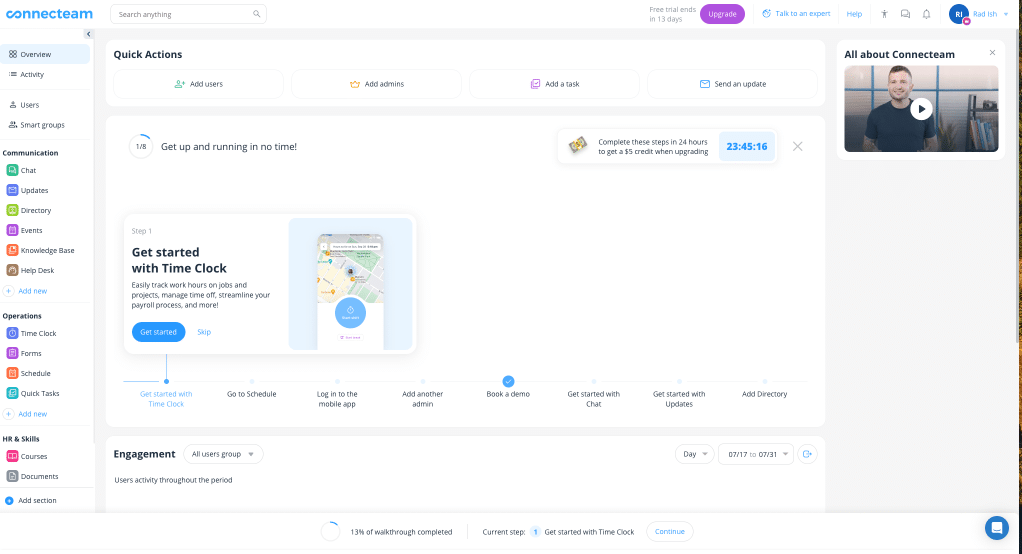This screenshot has width=1022, height=554.
Task: Click the 1/8 progress circle indicator
Action: click(x=141, y=146)
